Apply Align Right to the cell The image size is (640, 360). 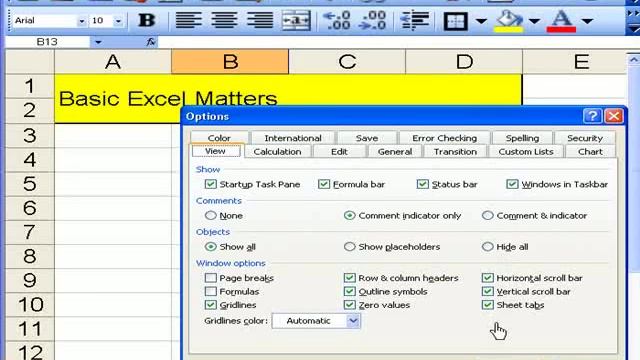[260, 20]
